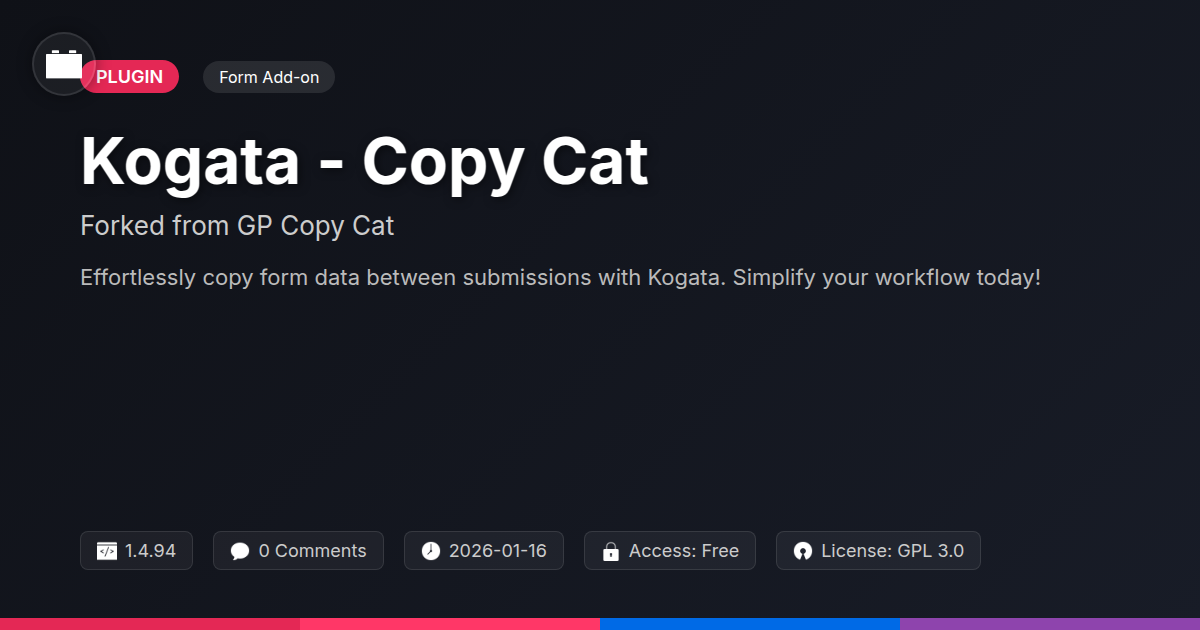Viewport: 1200px width, 630px height.
Task: Click the code version icon beside 1.4.94
Action: 107,551
